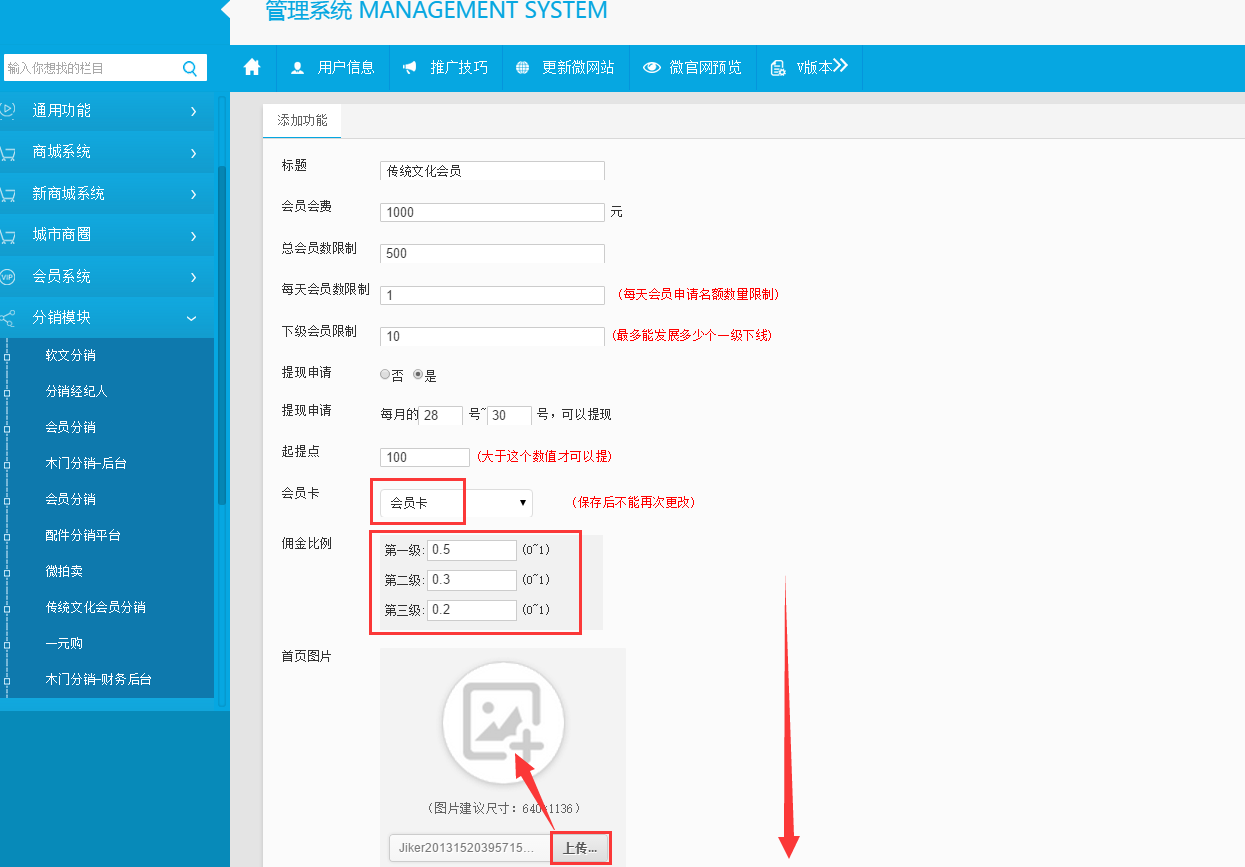Open 分销经纪人 in the sidebar
Viewport: 1245px width, 867px height.
click(76, 391)
